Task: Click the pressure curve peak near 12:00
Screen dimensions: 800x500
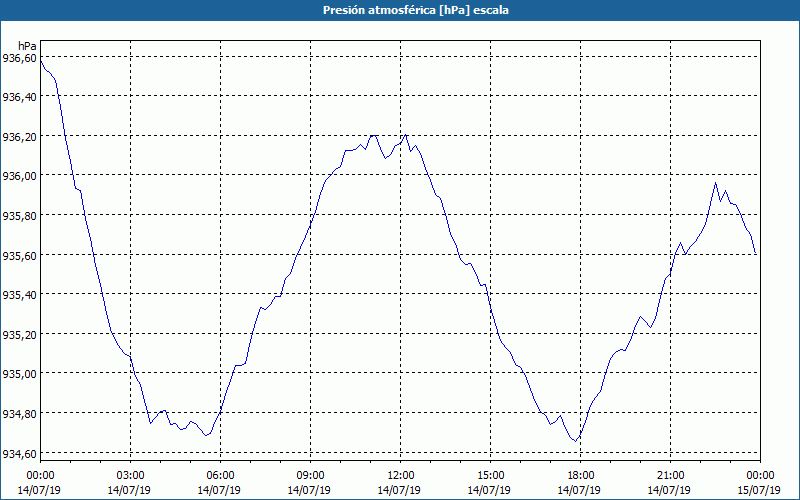Action: click(406, 135)
